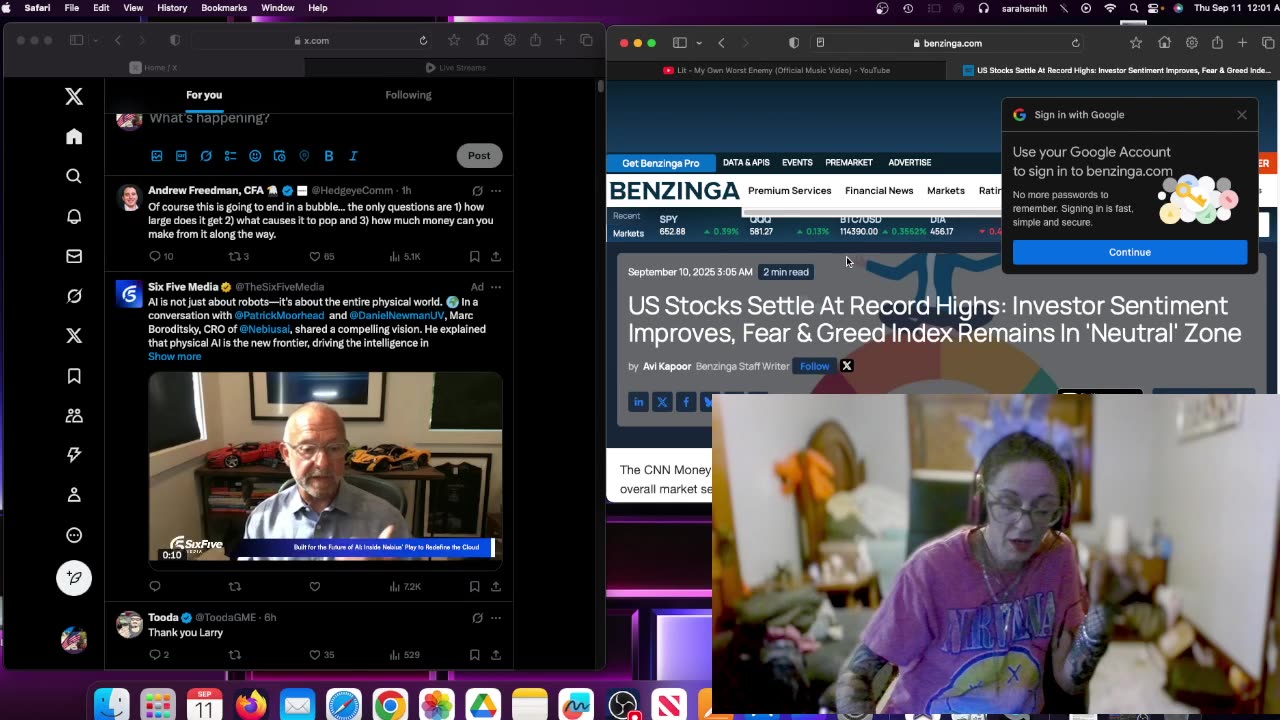The width and height of the screenshot is (1280, 720).
Task: Click the round compose post button
Action: pyautogui.click(x=74, y=578)
